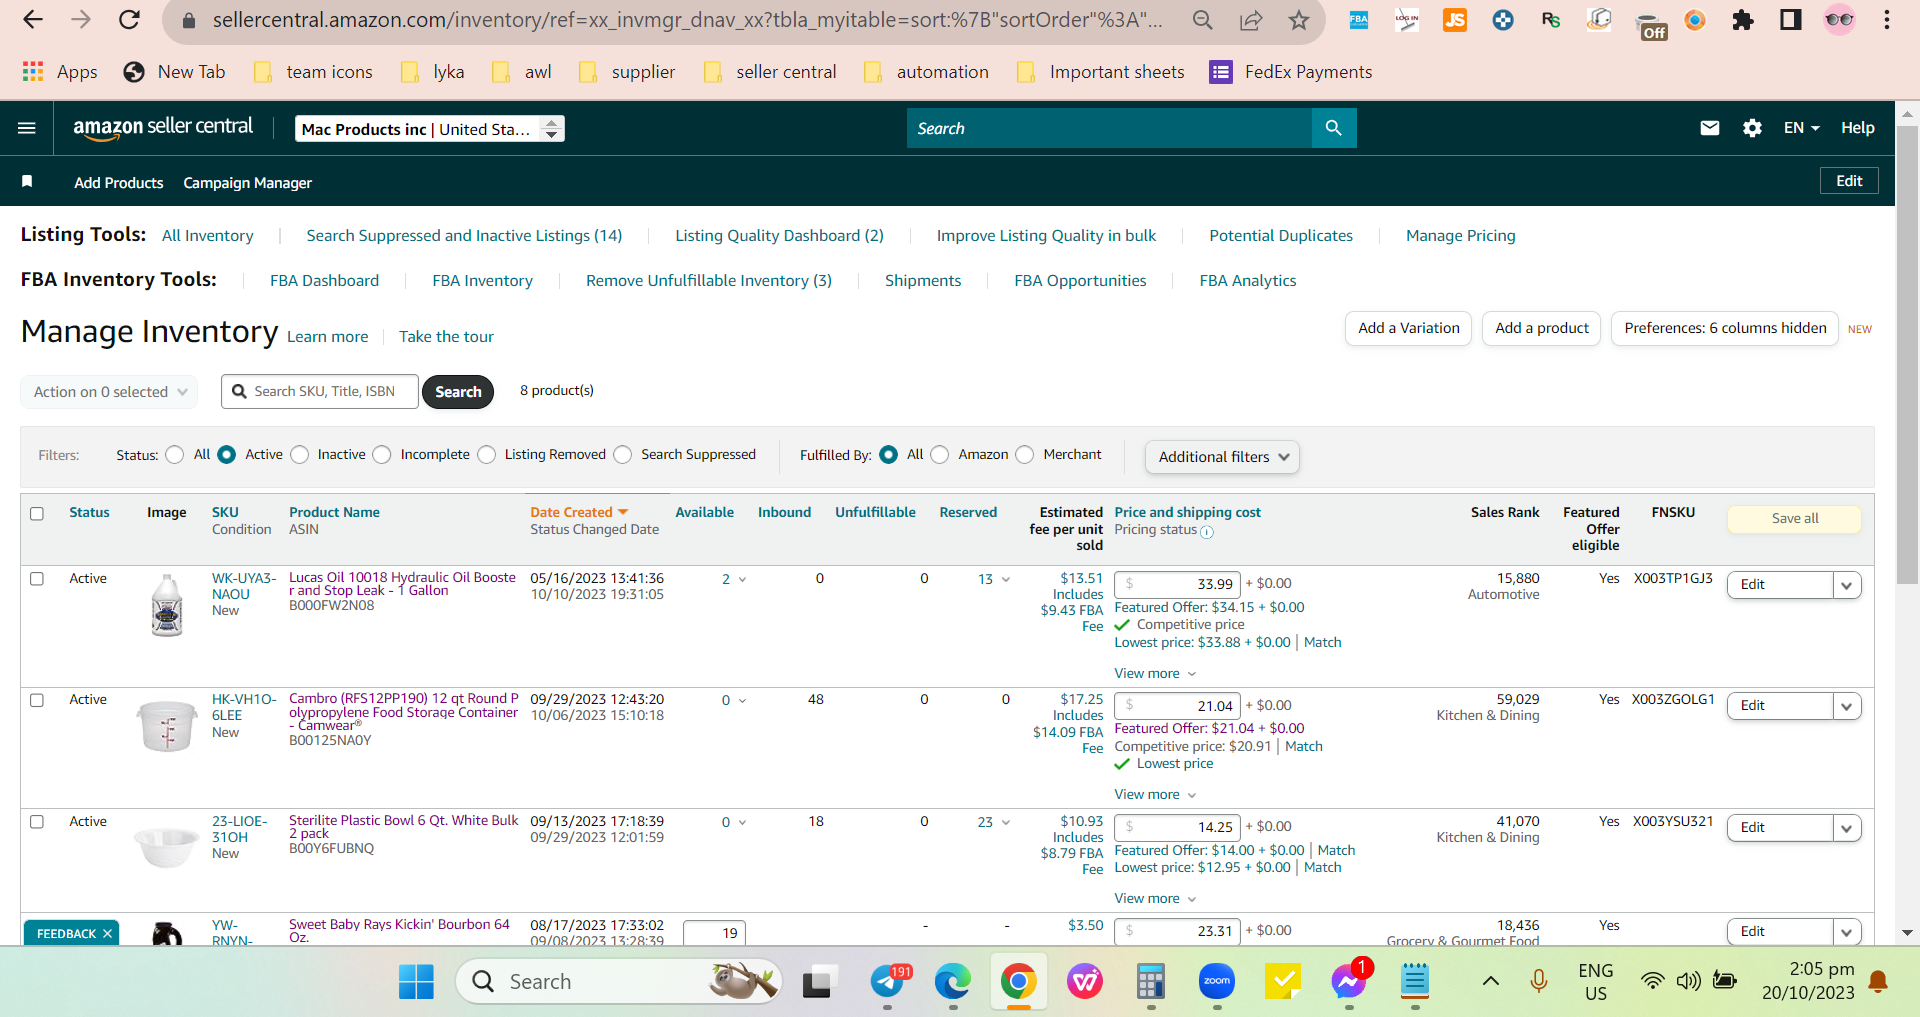Select the Search Suppressed filter

click(623, 455)
